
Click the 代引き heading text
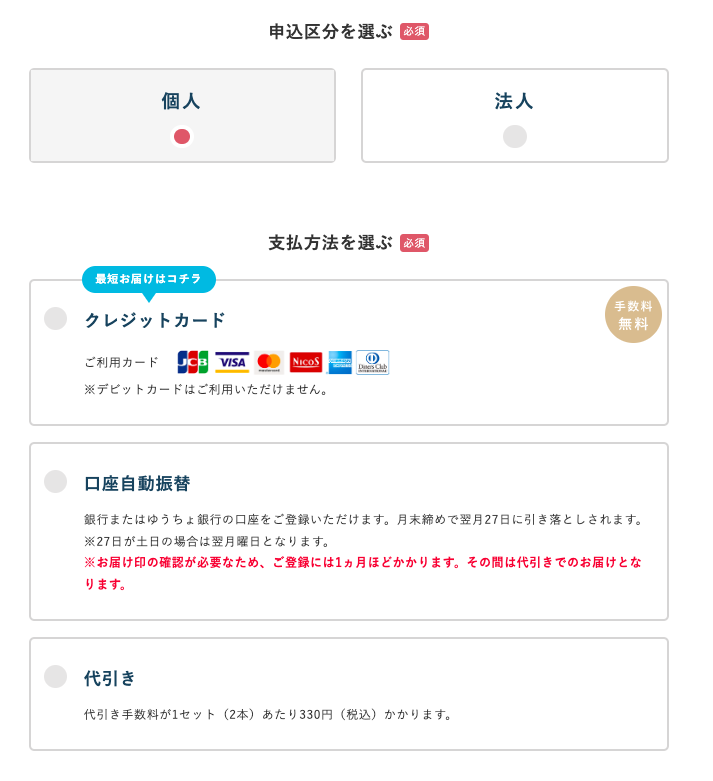(x=110, y=678)
